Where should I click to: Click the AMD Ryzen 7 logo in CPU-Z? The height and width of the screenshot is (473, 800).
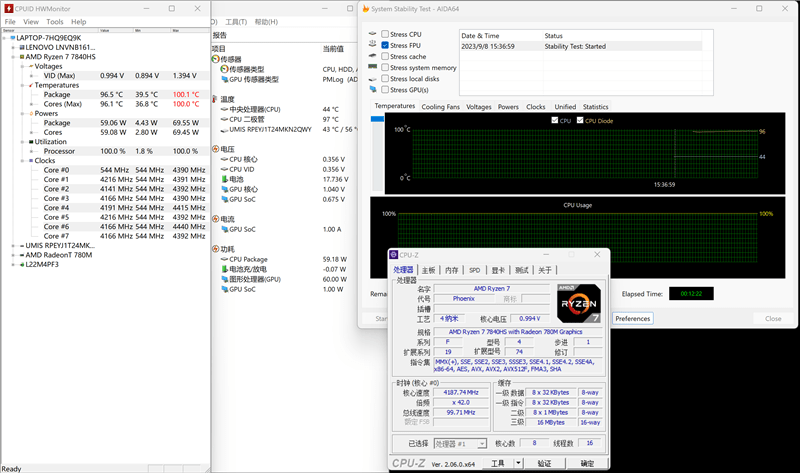(579, 303)
